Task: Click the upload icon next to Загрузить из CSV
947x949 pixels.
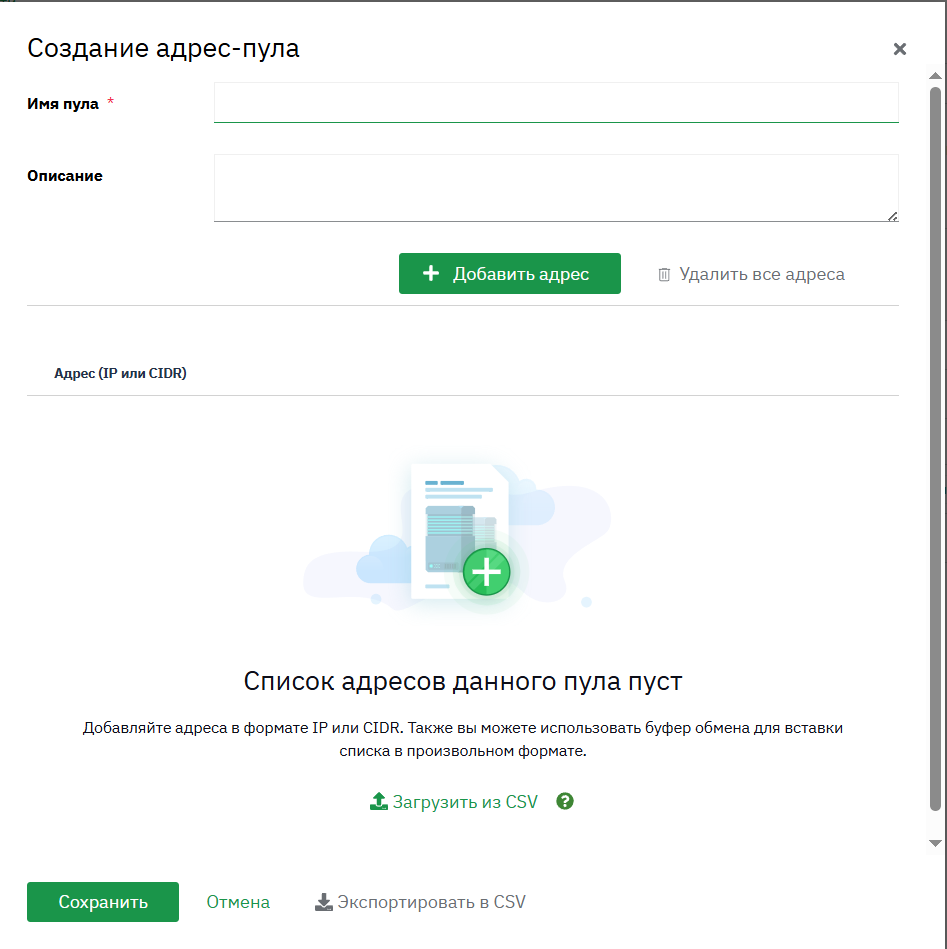Action: [x=379, y=801]
